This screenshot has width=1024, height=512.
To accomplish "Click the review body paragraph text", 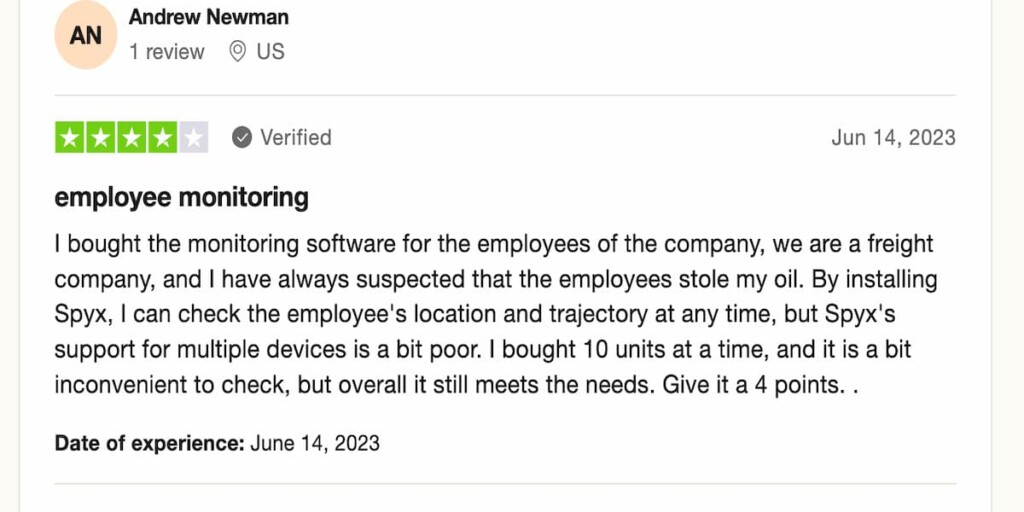I will pos(496,315).
